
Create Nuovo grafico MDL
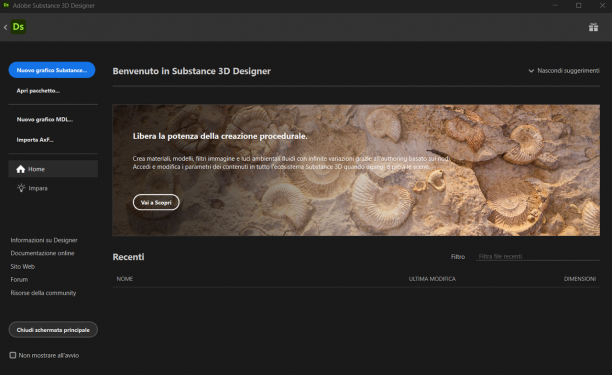tap(44, 119)
